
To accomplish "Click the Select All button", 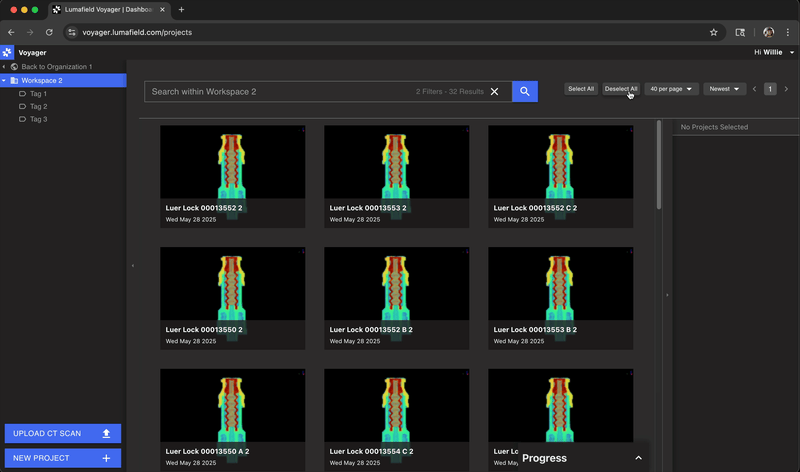I will tap(580, 89).
